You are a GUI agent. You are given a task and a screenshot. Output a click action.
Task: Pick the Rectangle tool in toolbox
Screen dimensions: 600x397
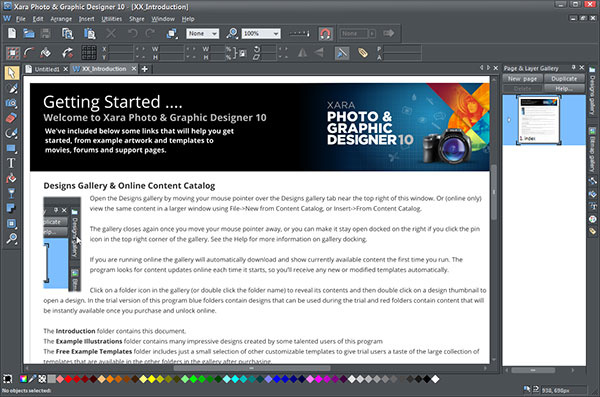[11, 148]
